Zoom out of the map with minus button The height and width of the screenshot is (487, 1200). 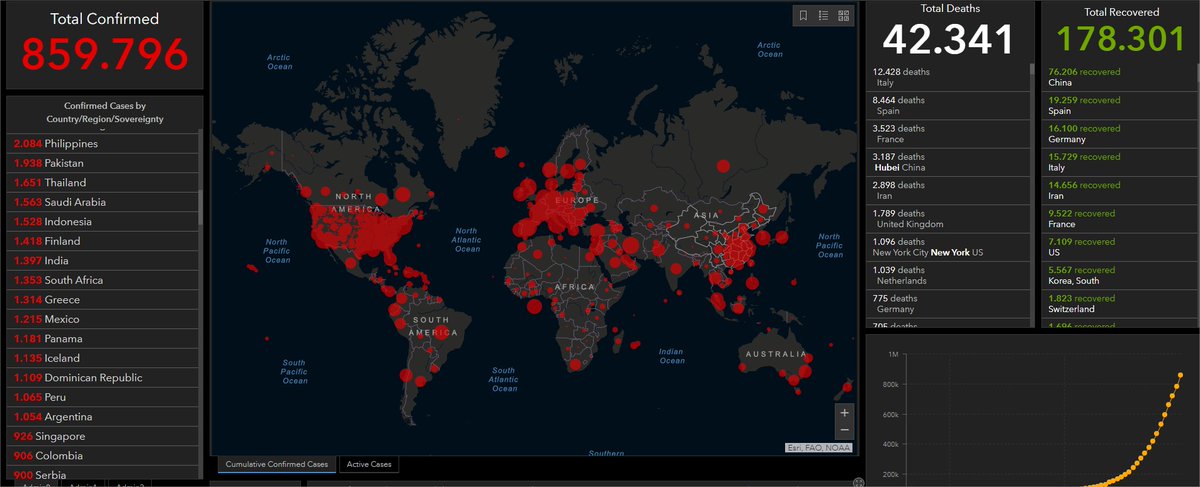[x=845, y=430]
